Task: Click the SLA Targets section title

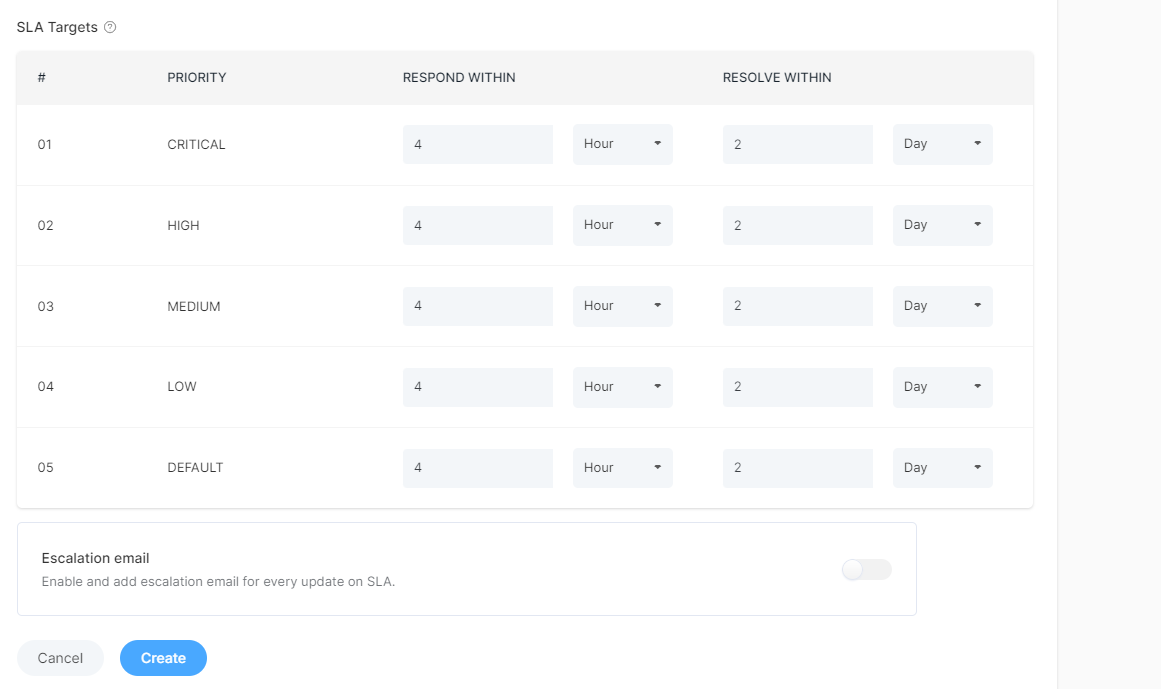Action: point(57,27)
